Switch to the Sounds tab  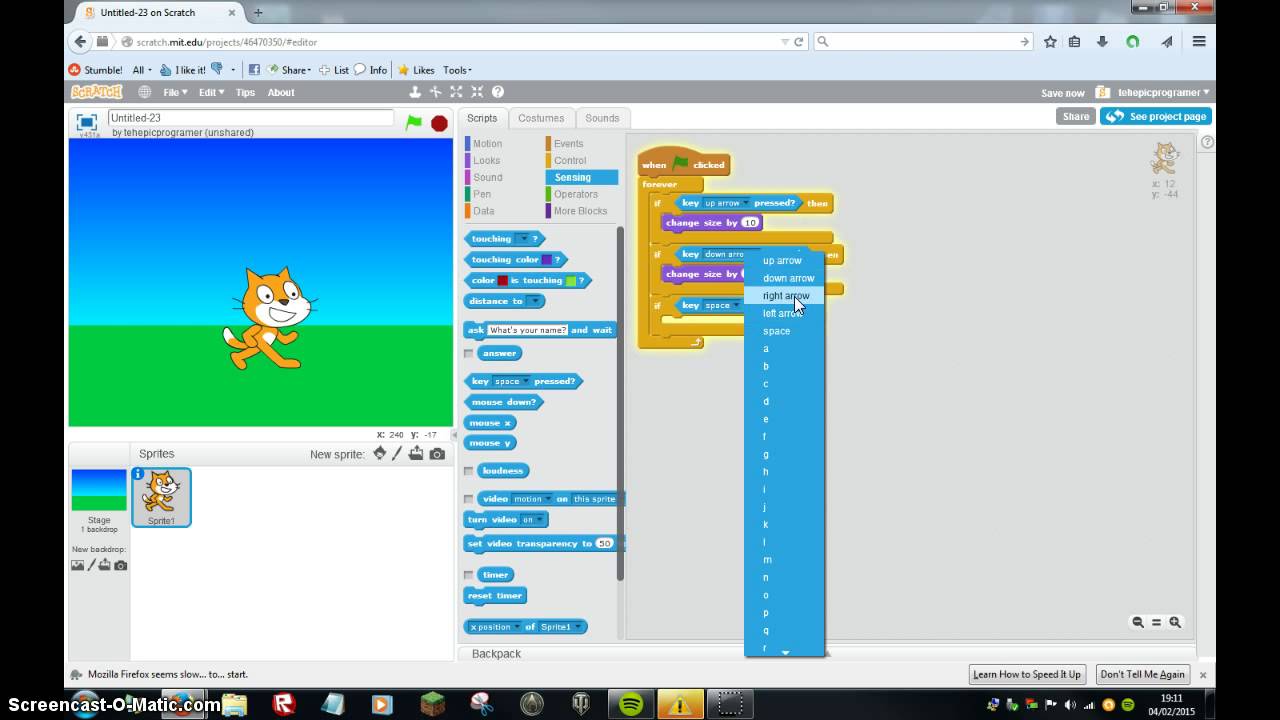point(602,118)
